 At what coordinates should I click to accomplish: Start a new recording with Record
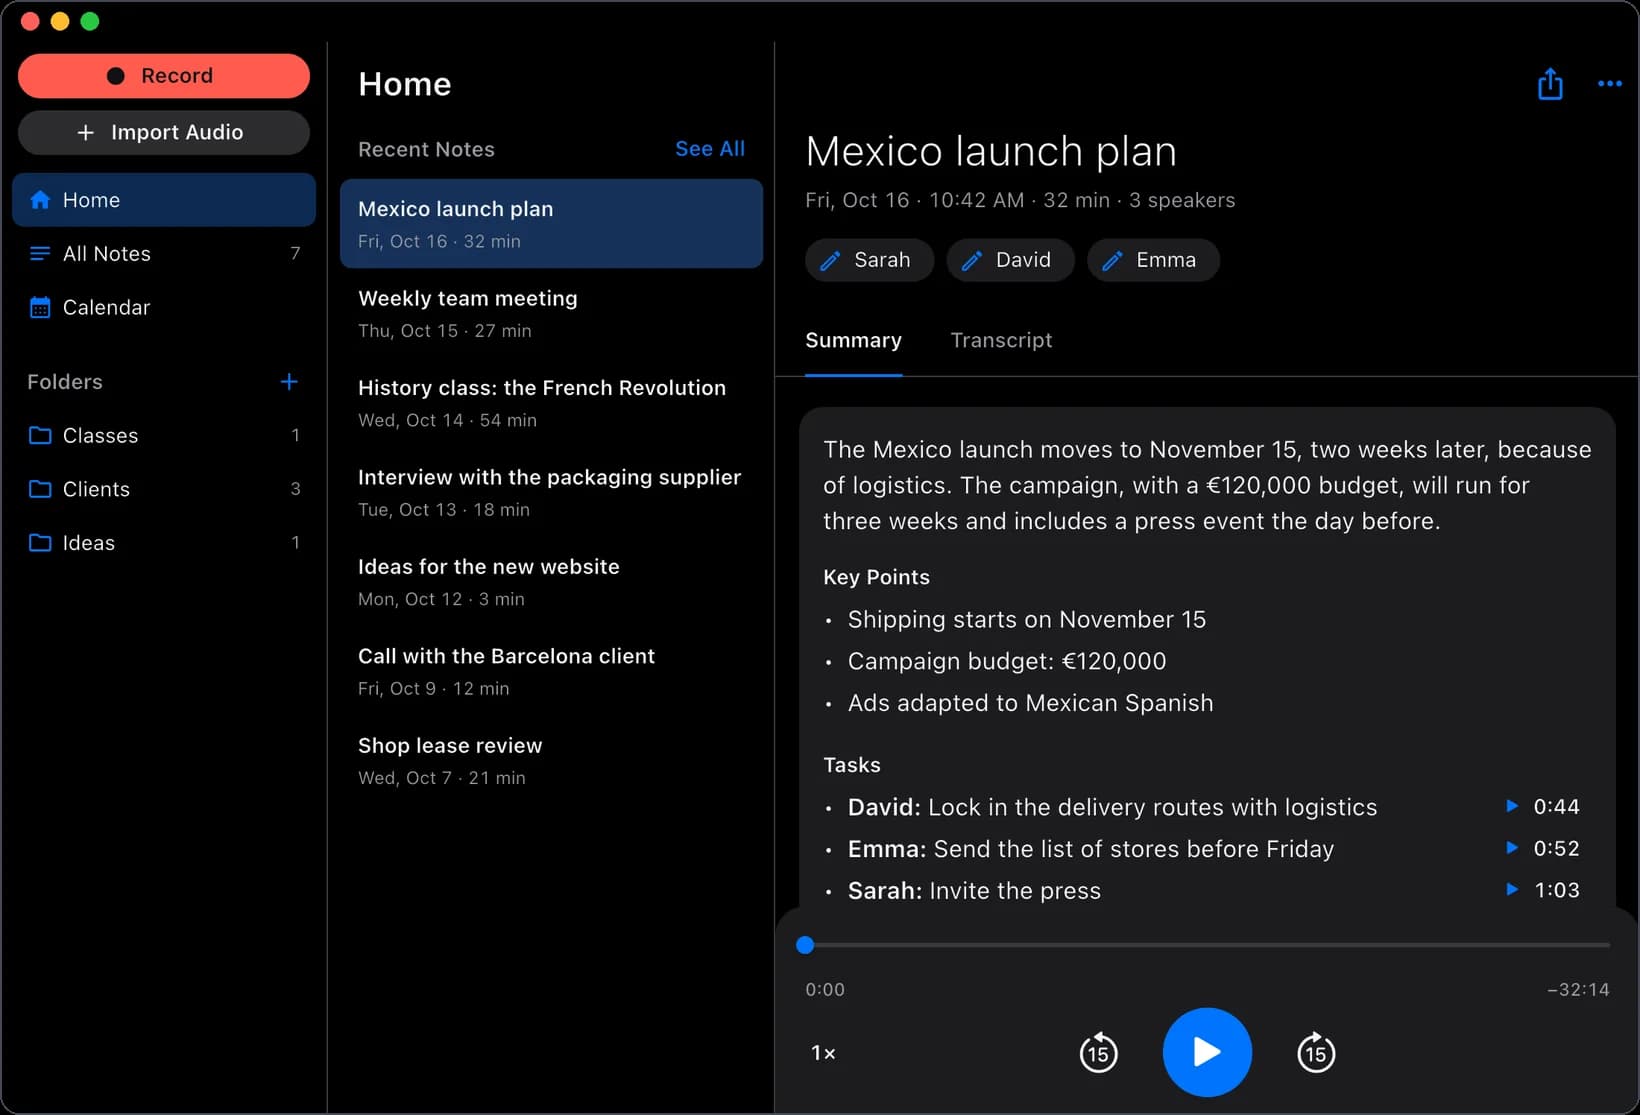tap(164, 76)
